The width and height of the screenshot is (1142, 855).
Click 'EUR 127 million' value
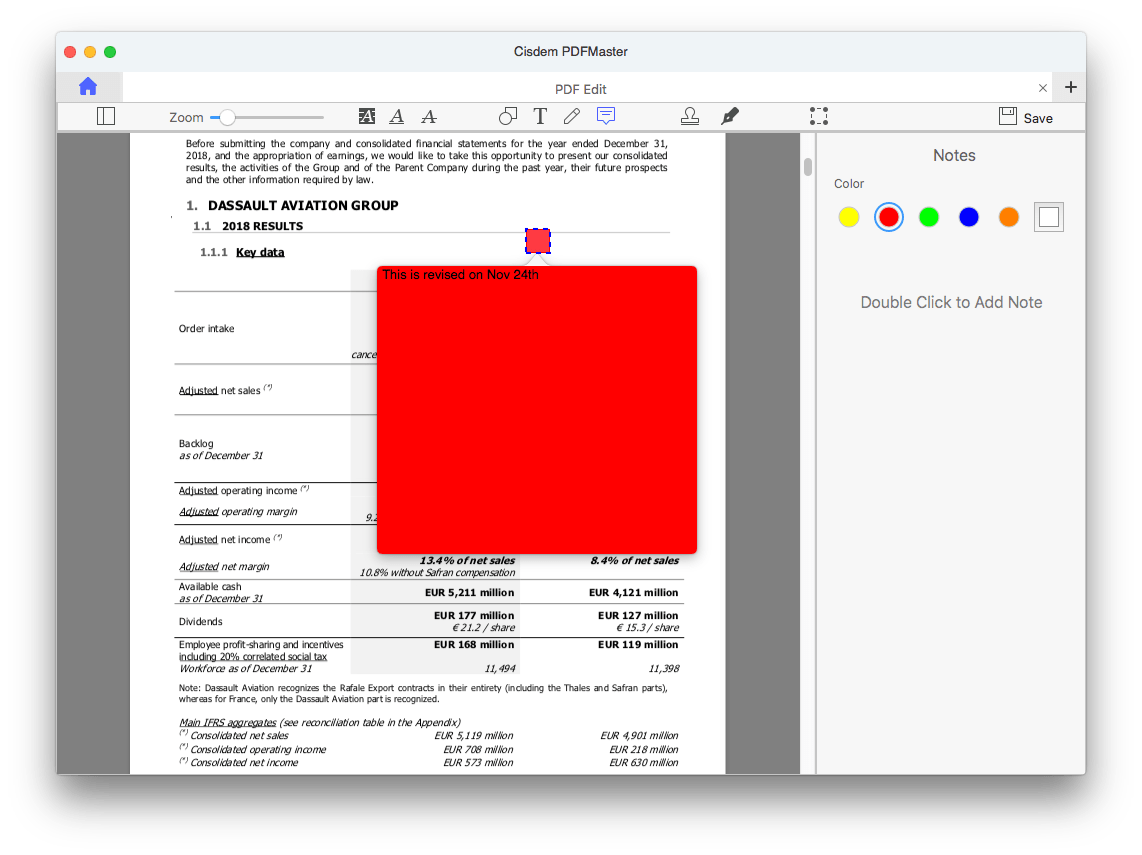click(638, 615)
